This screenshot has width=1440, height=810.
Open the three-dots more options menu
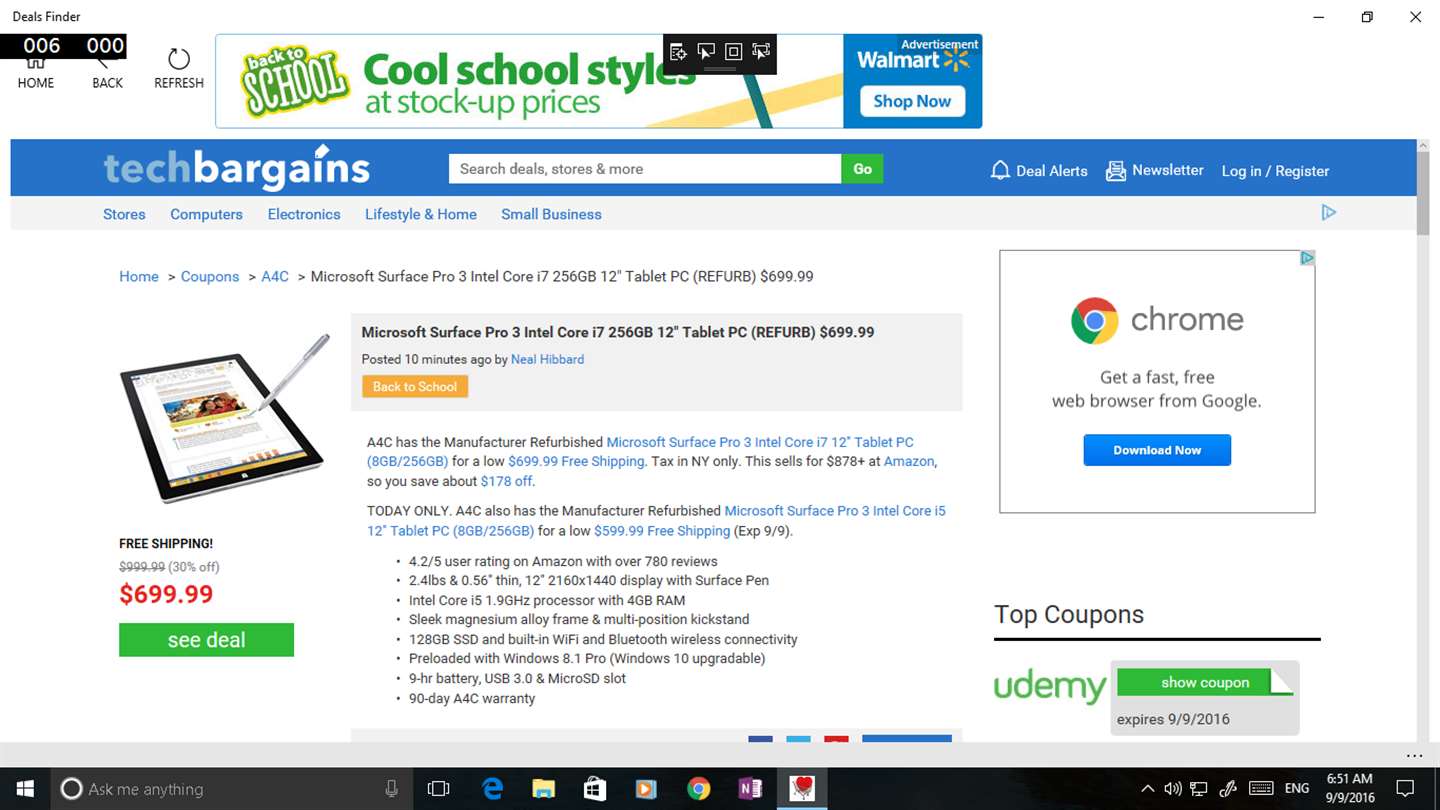click(x=1414, y=755)
